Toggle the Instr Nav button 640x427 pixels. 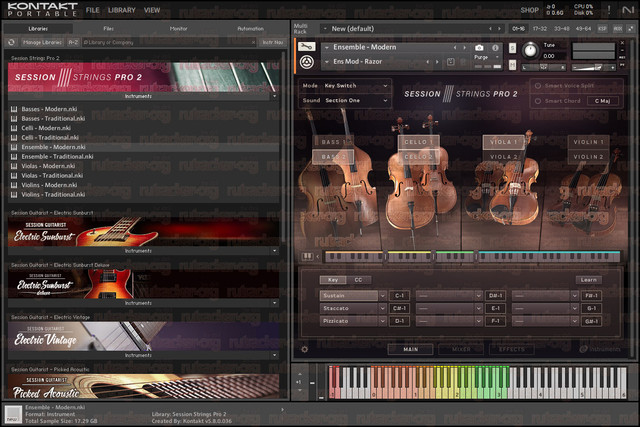pyautogui.click(x=273, y=42)
